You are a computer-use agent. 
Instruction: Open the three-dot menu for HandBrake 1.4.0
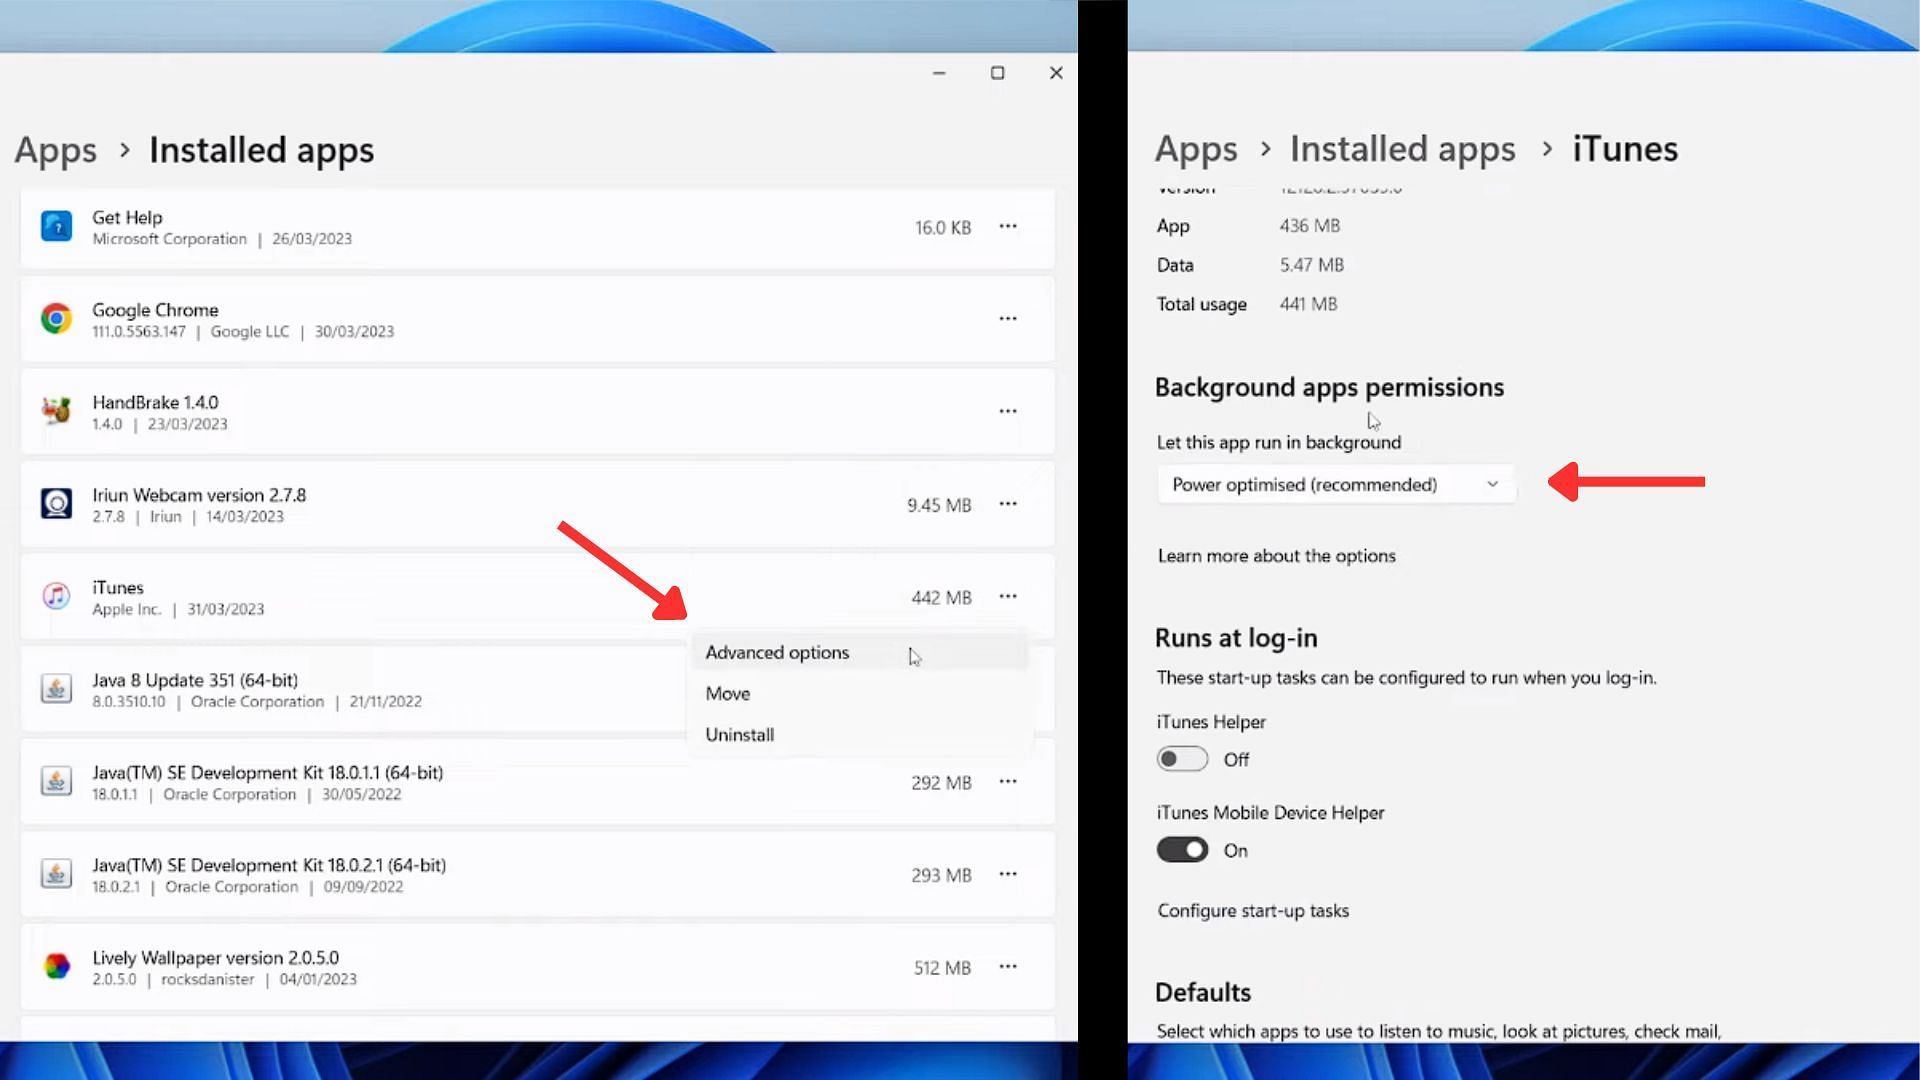pos(1008,411)
